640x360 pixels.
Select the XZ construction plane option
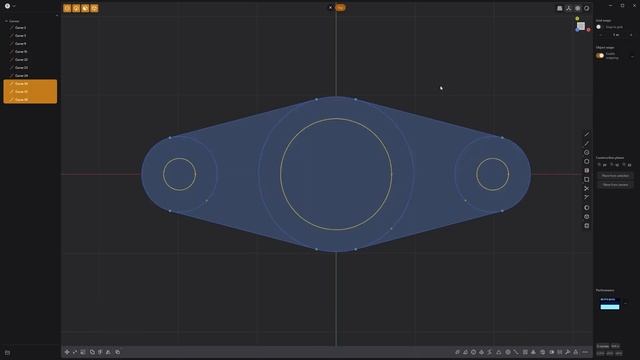click(615, 165)
